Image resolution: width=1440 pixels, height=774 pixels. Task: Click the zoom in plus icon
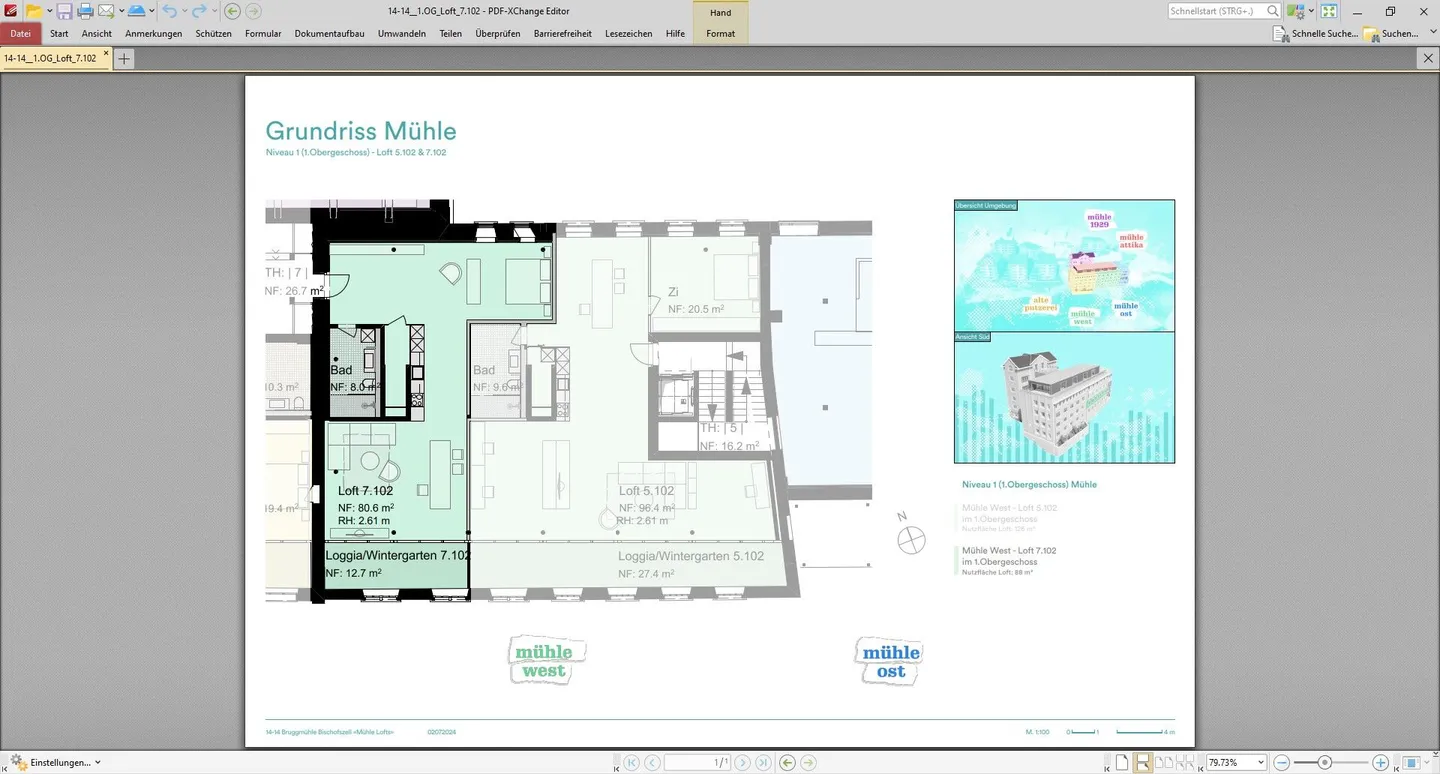point(1380,763)
